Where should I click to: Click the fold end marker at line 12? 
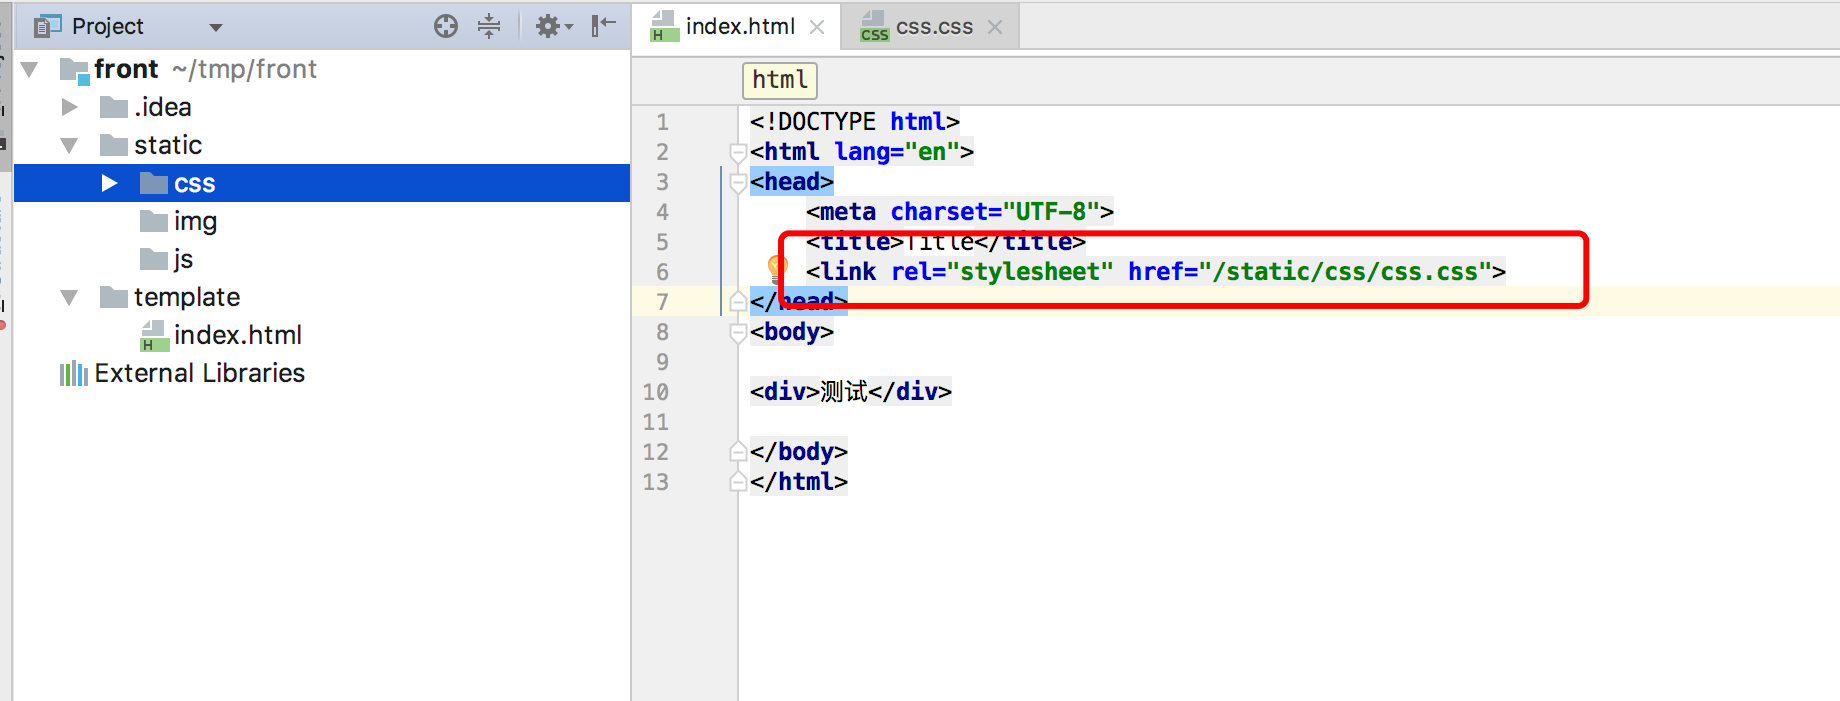739,451
